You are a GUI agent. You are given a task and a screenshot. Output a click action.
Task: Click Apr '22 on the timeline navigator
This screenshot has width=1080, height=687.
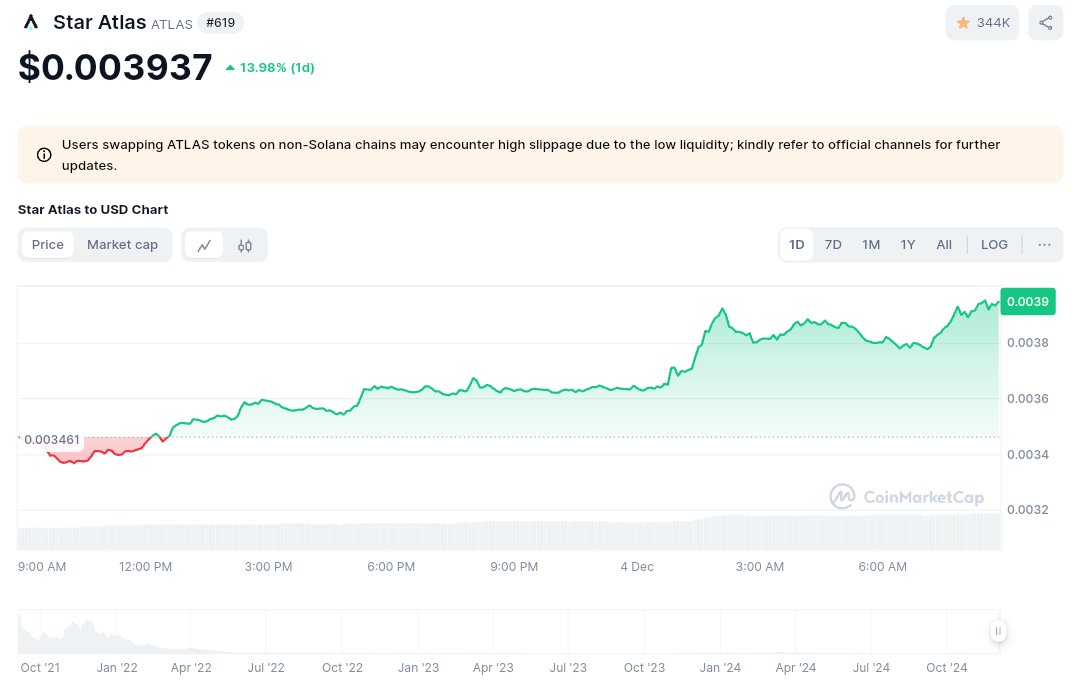tap(191, 668)
